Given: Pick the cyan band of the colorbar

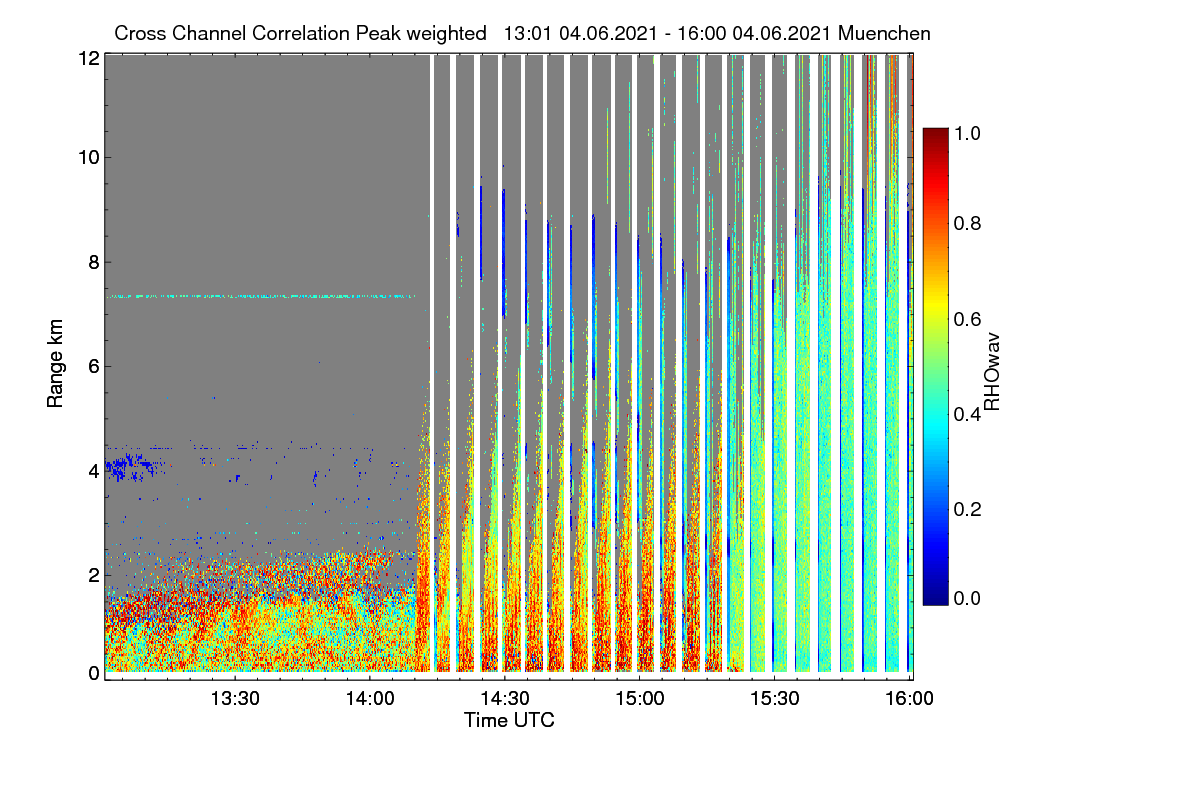Looking at the screenshot, I should [x=934, y=425].
